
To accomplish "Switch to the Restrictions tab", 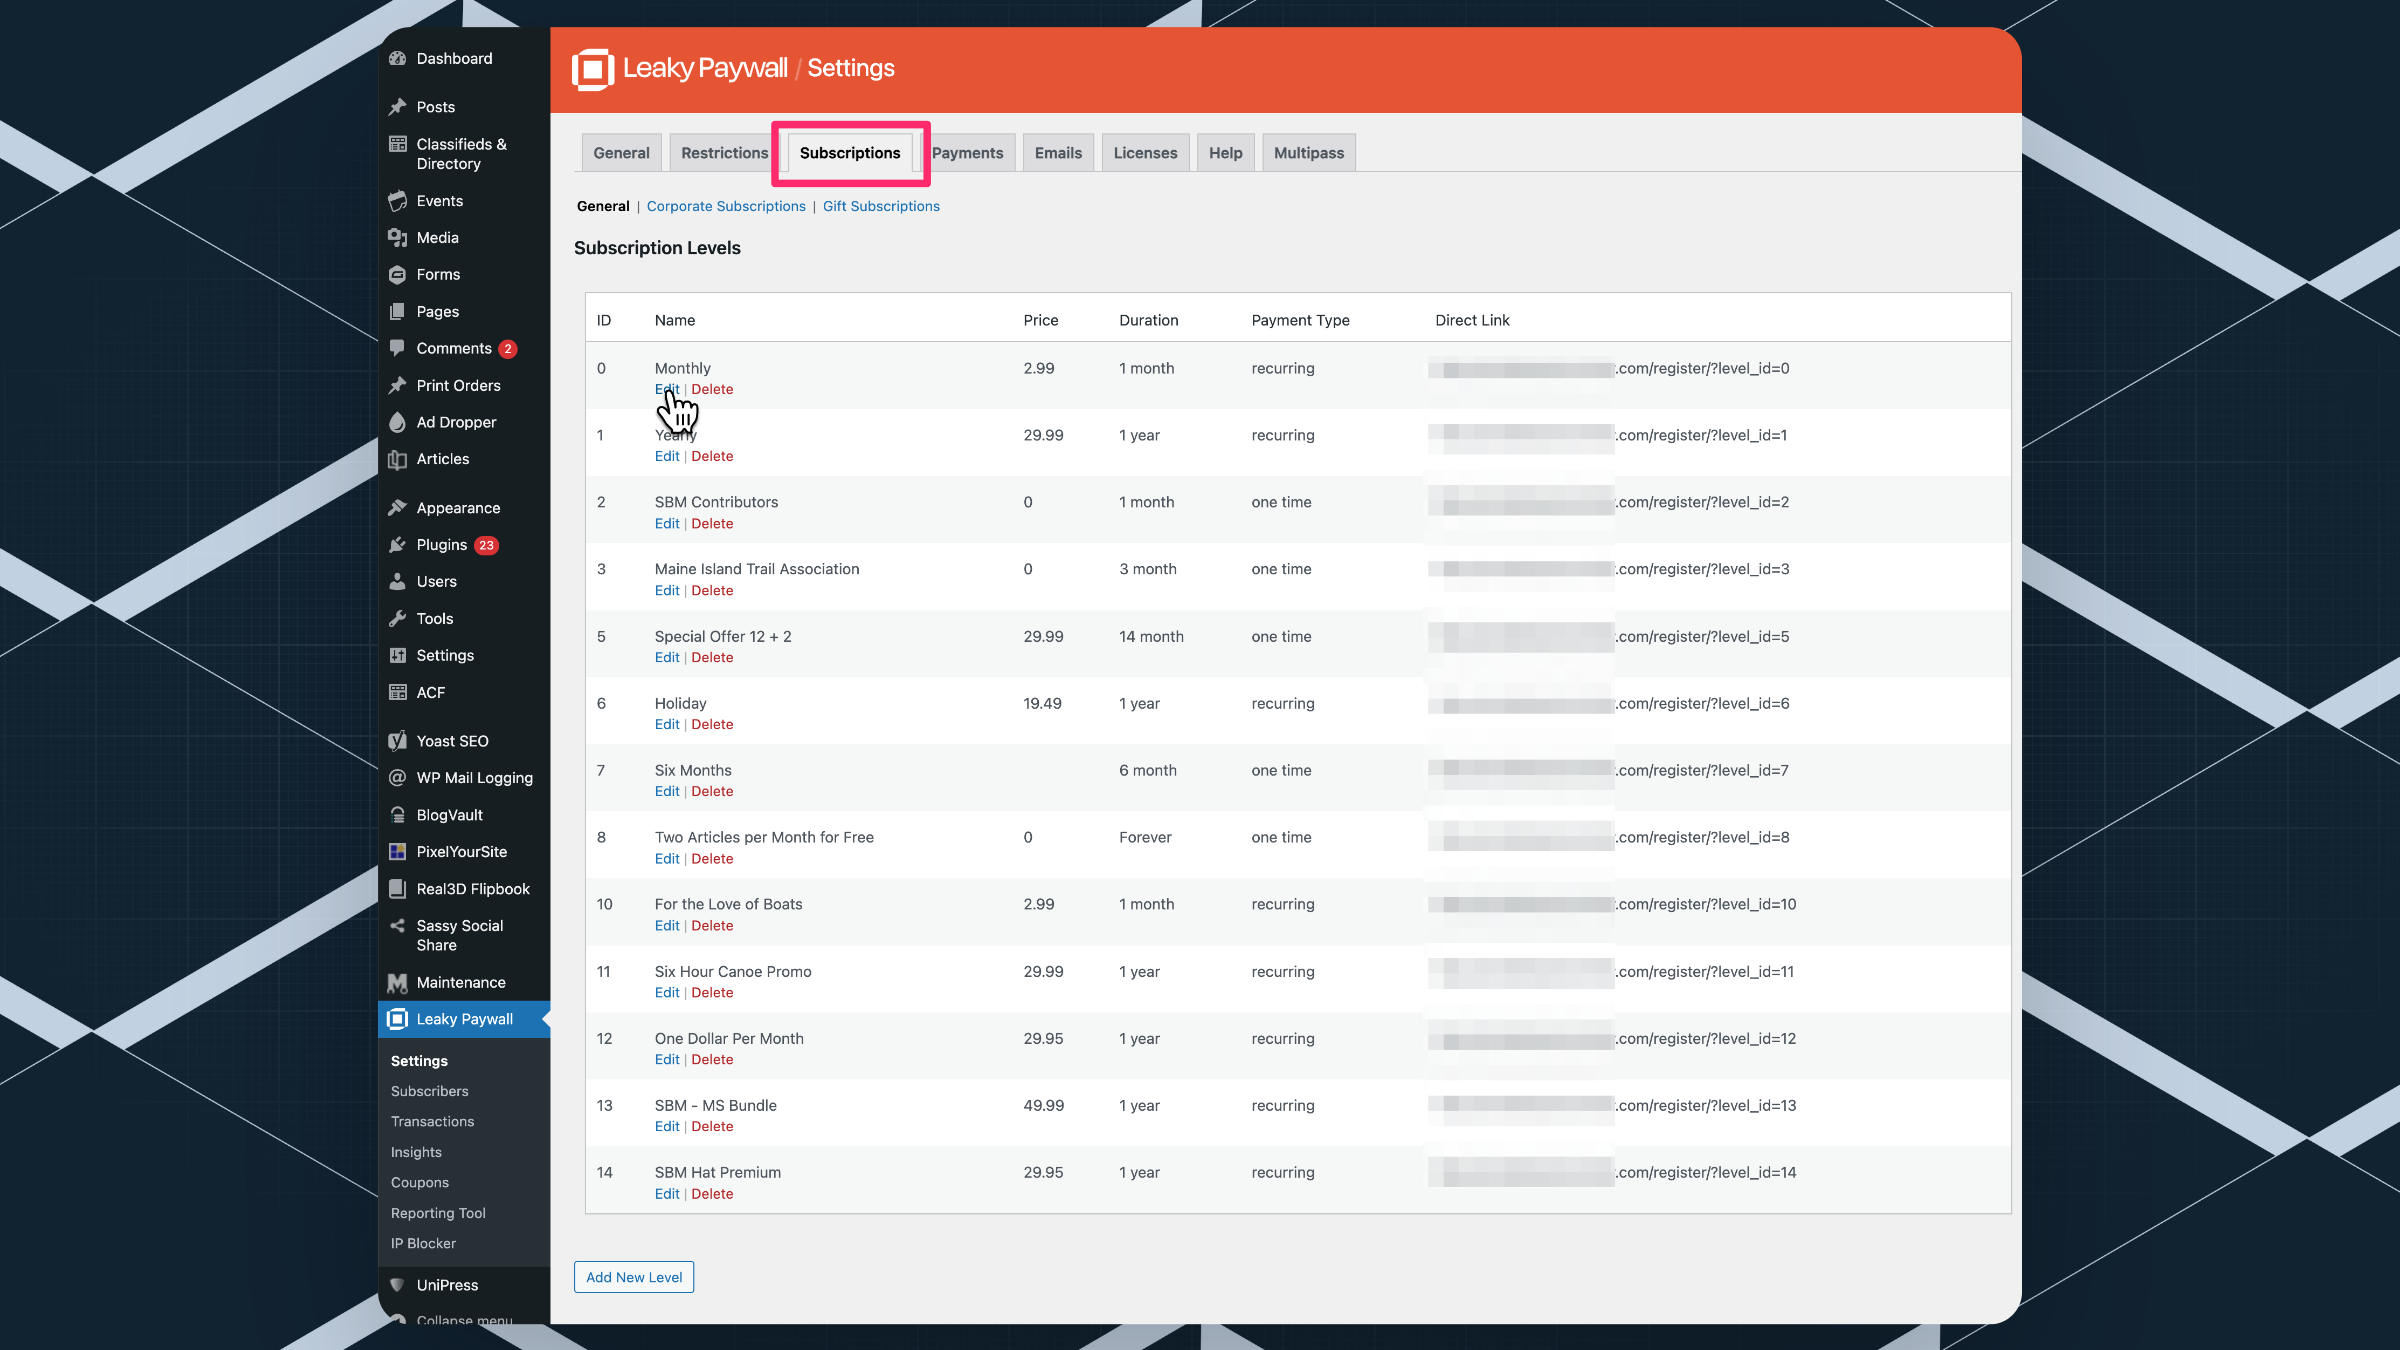I will 722,152.
